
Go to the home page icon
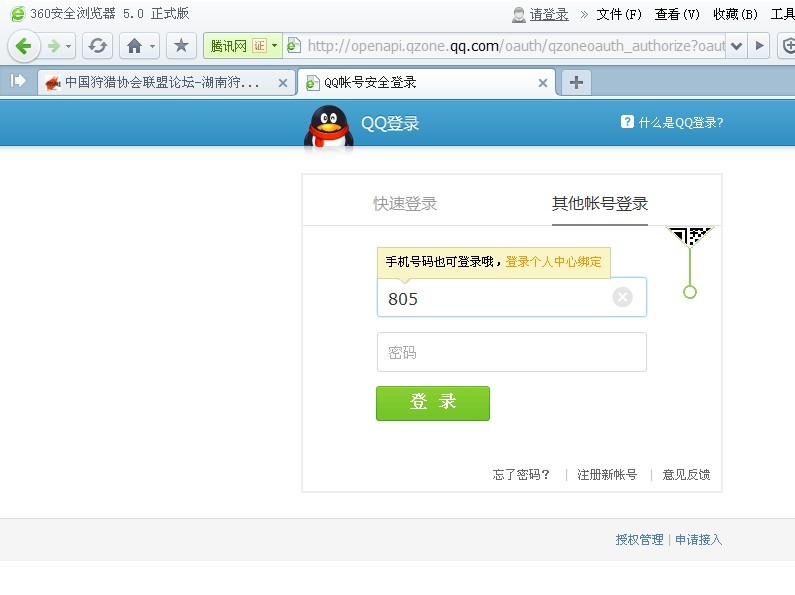click(x=134, y=46)
